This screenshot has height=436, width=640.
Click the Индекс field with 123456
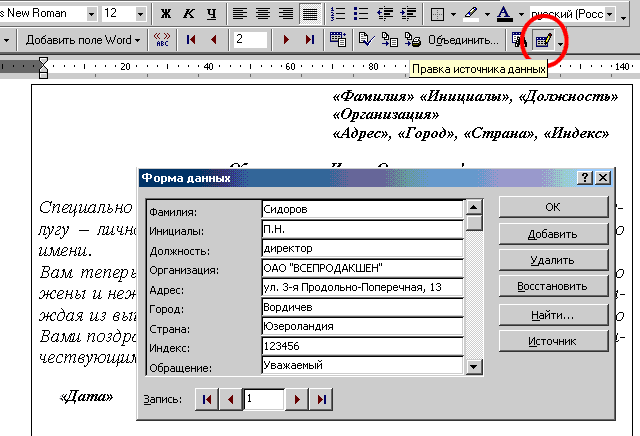pyautogui.click(x=362, y=346)
